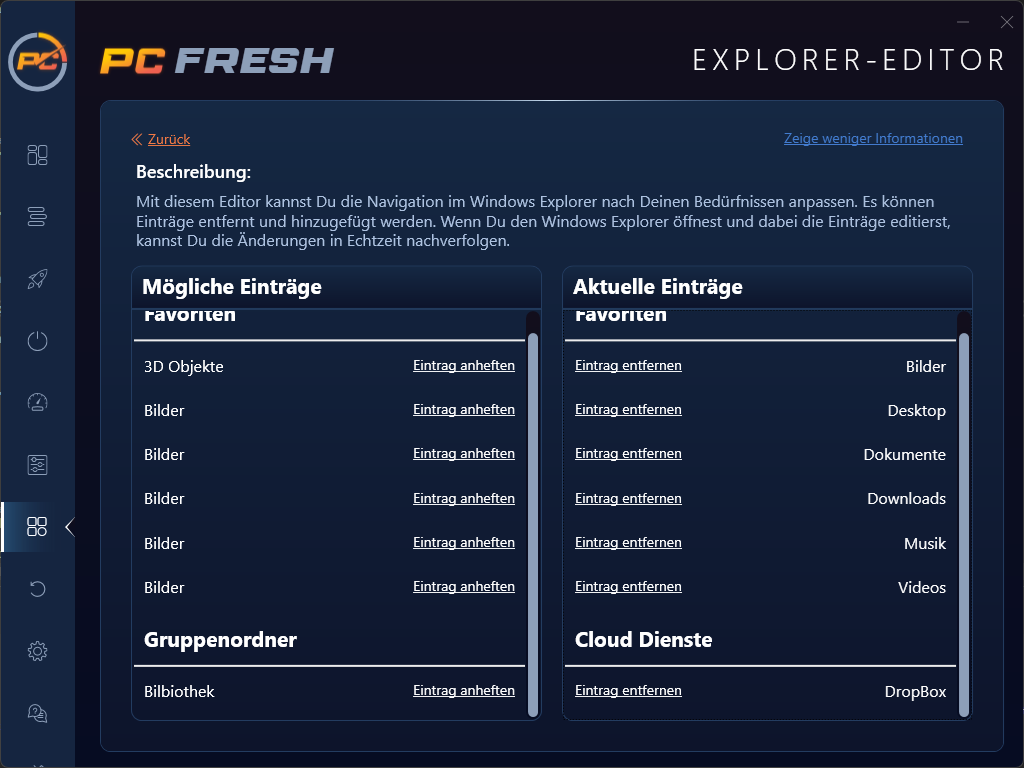The height and width of the screenshot is (768, 1024).
Task: Click the Mögliche Einträge list scrollbar
Action: pos(533,524)
